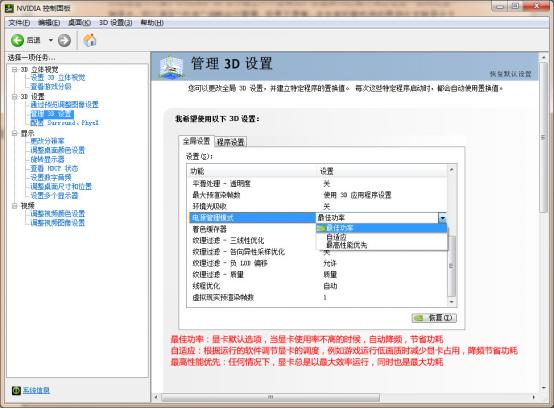
Task: Open 查看 HDCP 状态 in task tree
Action: coord(54,168)
